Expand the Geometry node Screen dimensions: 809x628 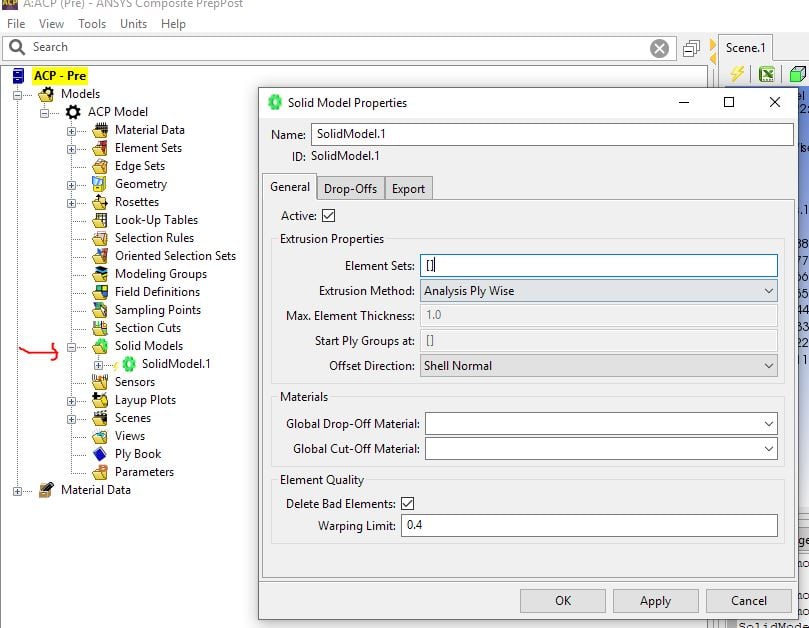point(71,185)
